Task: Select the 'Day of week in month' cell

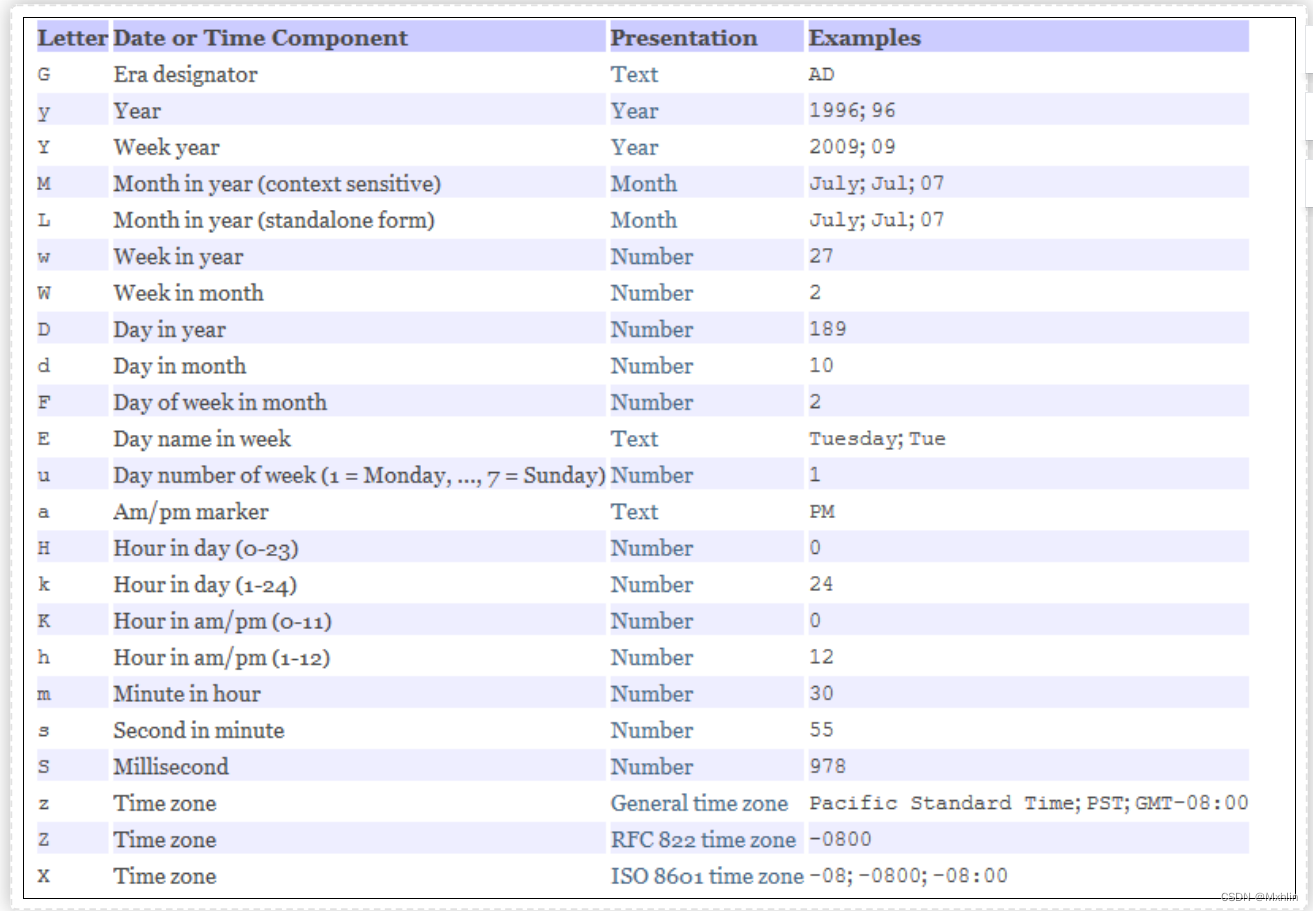Action: pos(220,402)
